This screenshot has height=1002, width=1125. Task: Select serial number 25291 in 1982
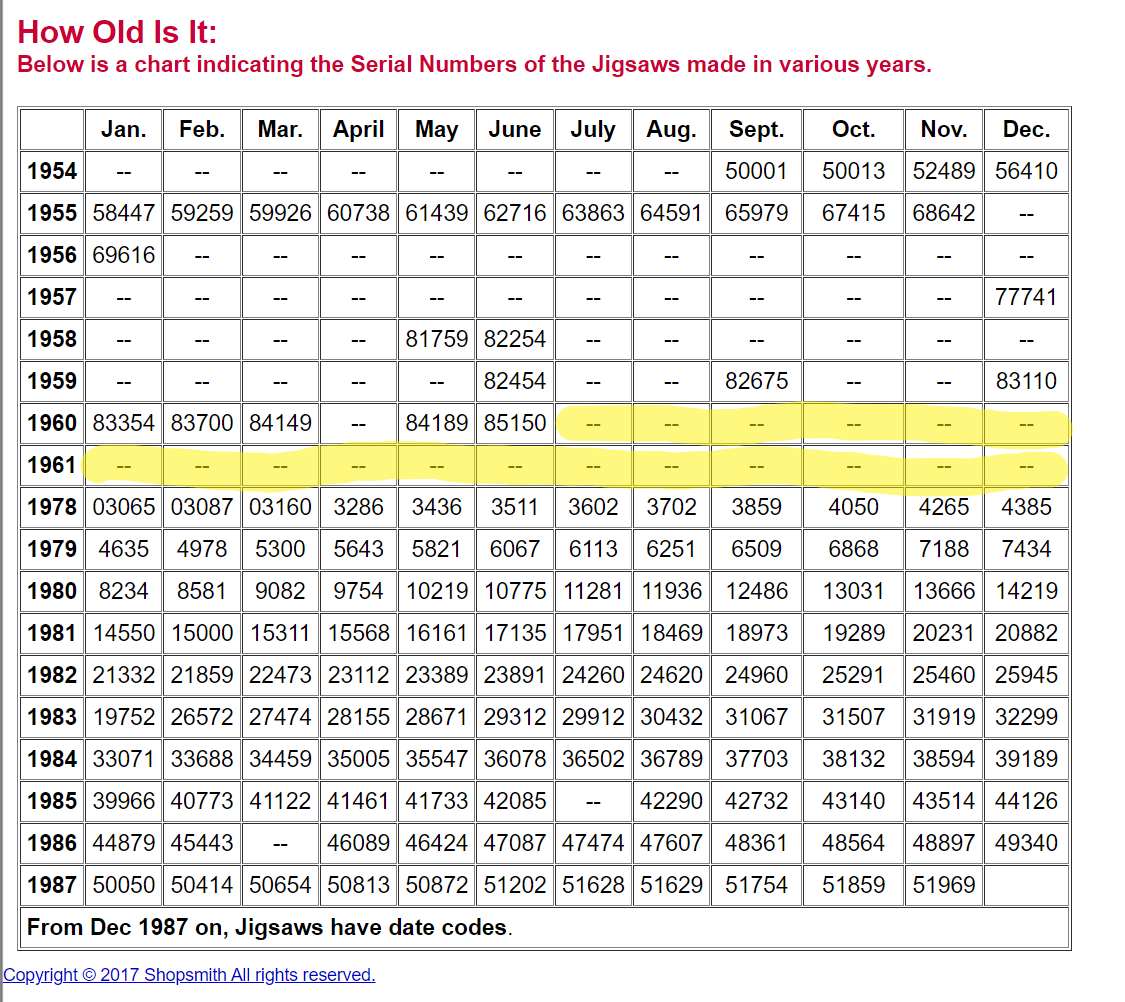tap(853, 675)
